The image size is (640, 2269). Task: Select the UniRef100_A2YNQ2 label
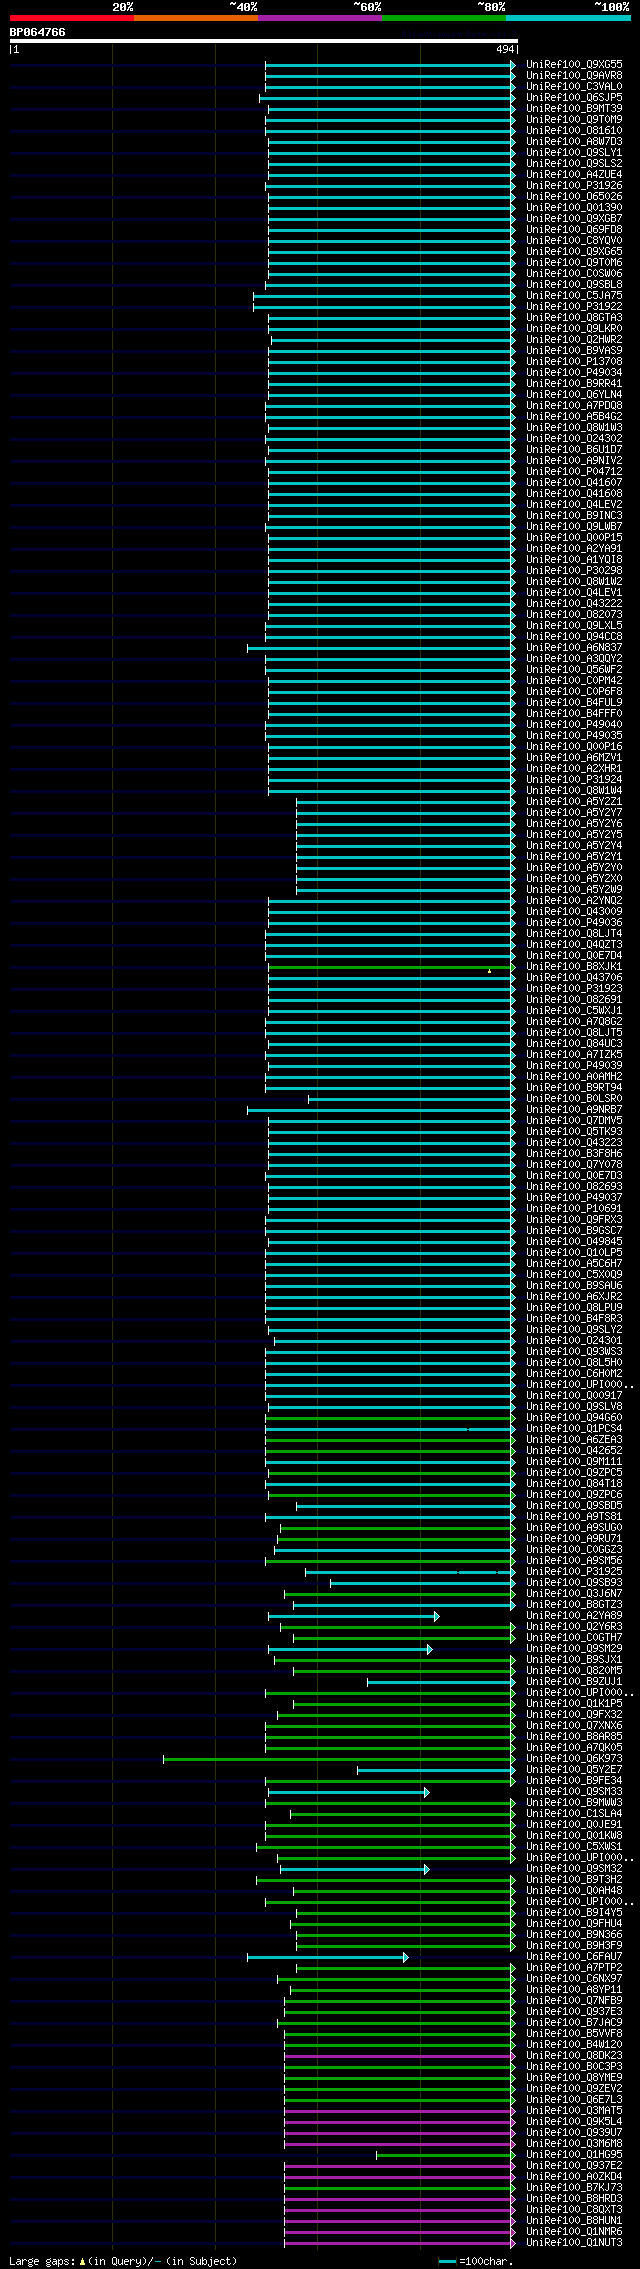[574, 900]
